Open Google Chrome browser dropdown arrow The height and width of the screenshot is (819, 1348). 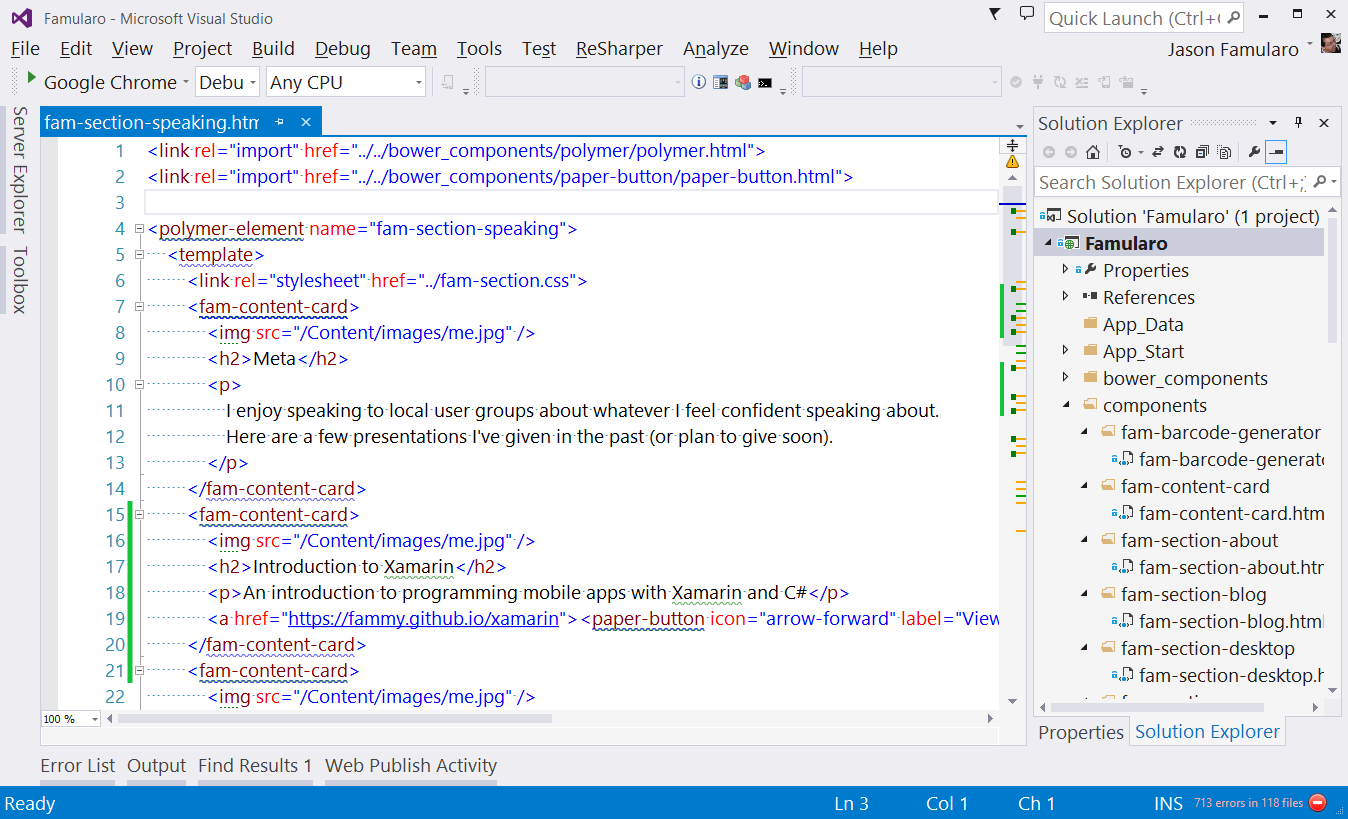click(x=185, y=82)
